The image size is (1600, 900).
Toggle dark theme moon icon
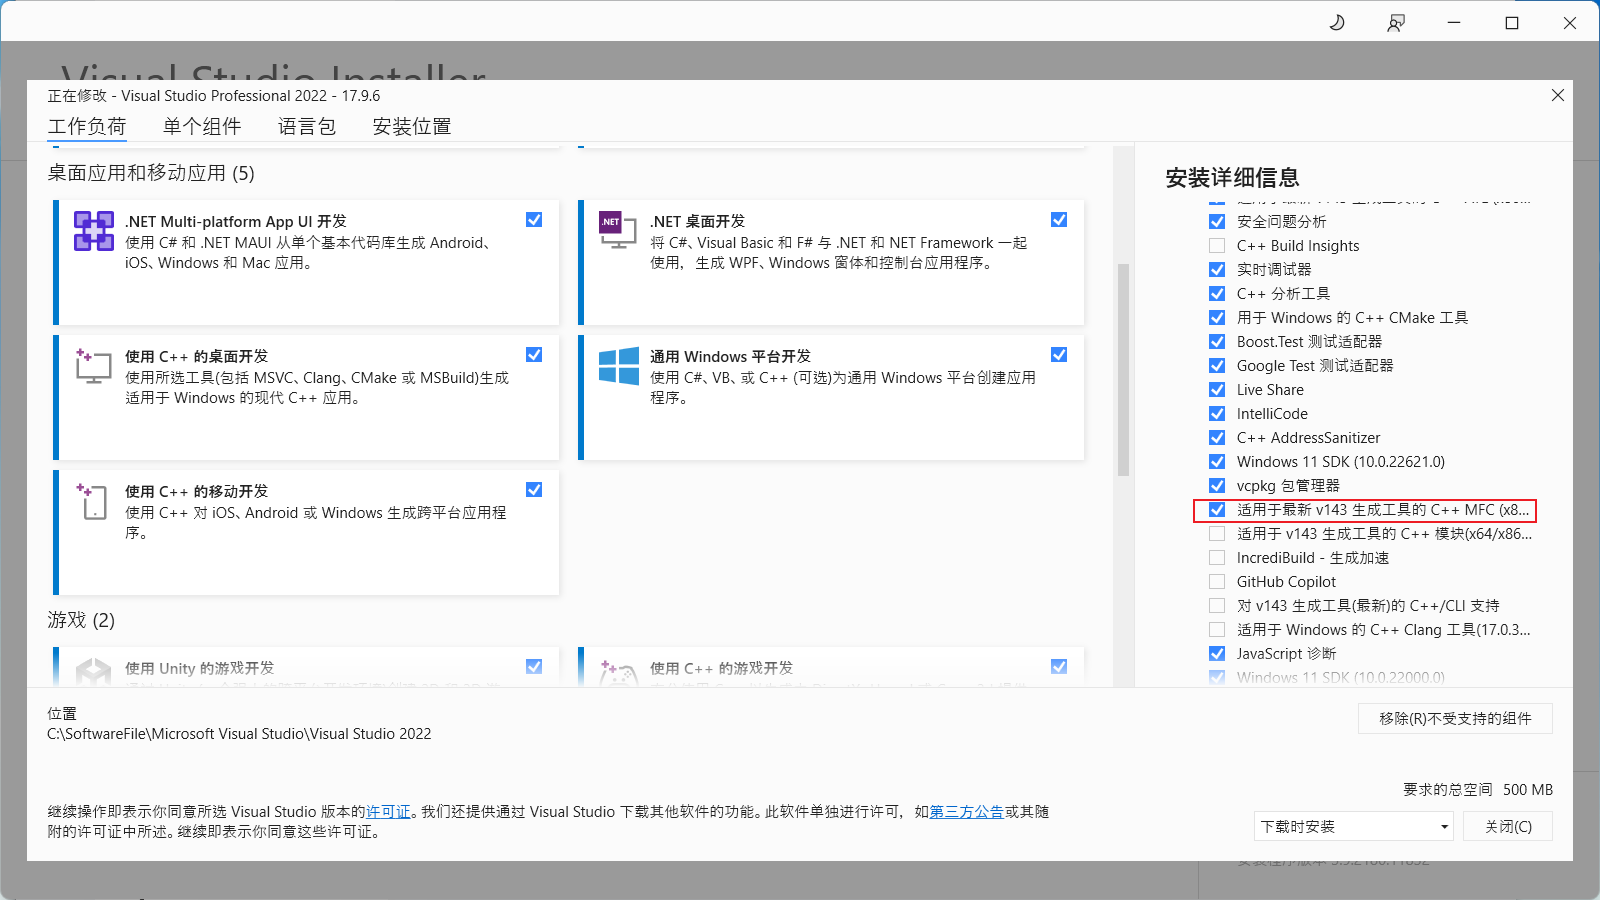pos(1337,23)
